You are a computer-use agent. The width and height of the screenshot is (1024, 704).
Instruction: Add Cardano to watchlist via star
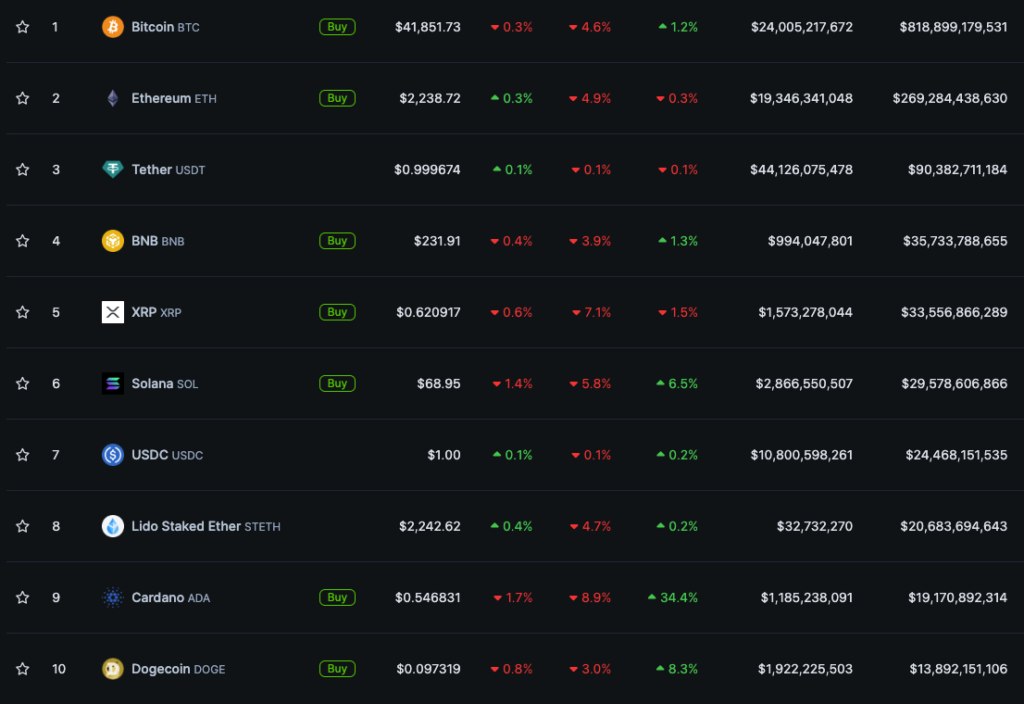(22, 598)
